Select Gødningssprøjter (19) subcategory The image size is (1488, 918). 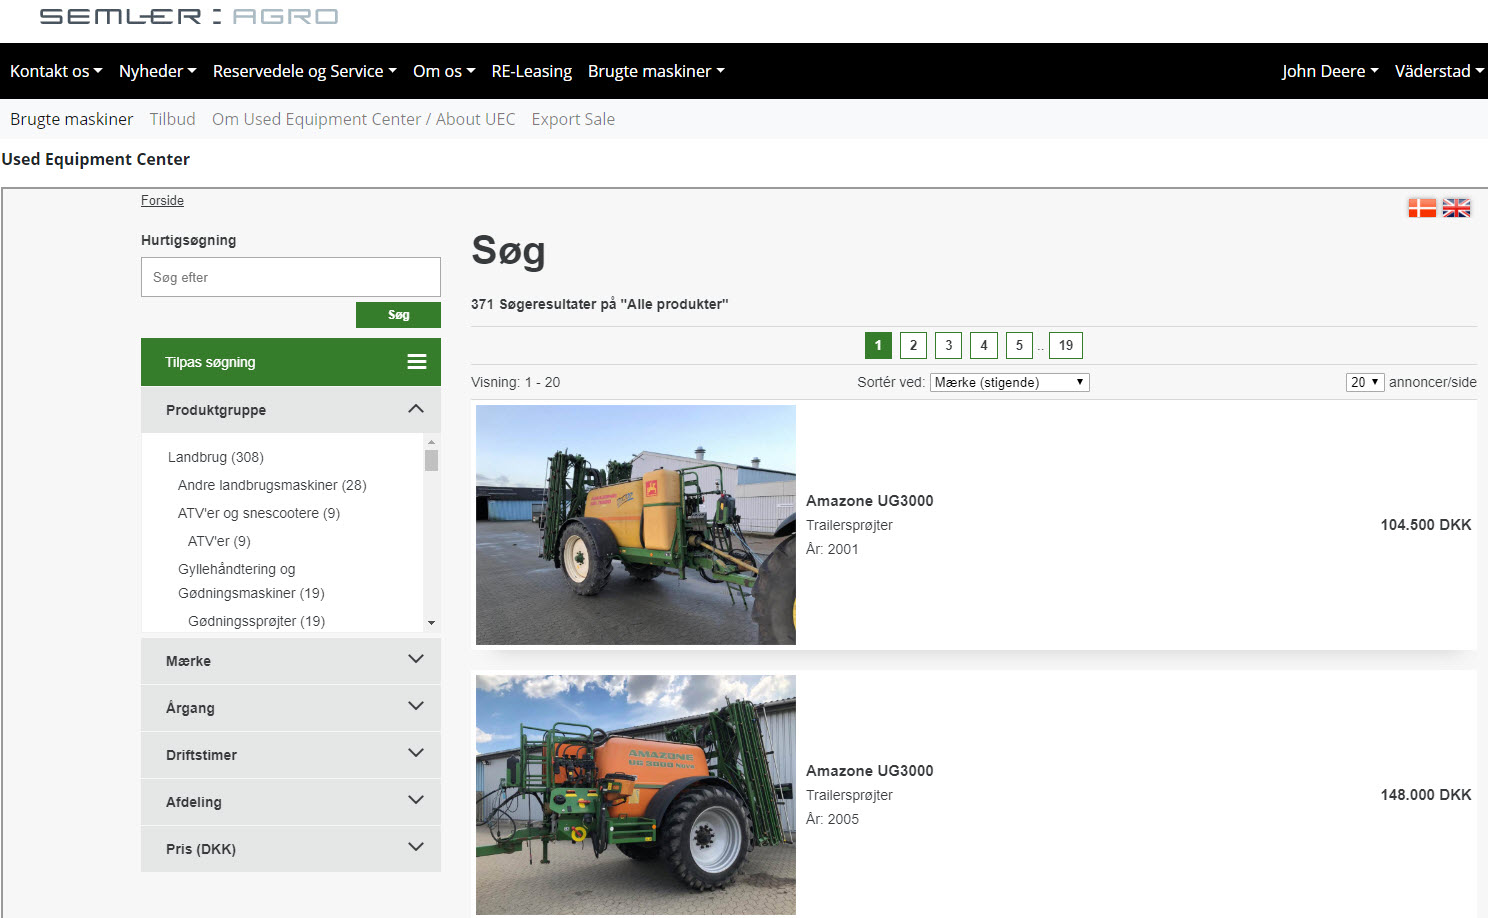(x=256, y=621)
